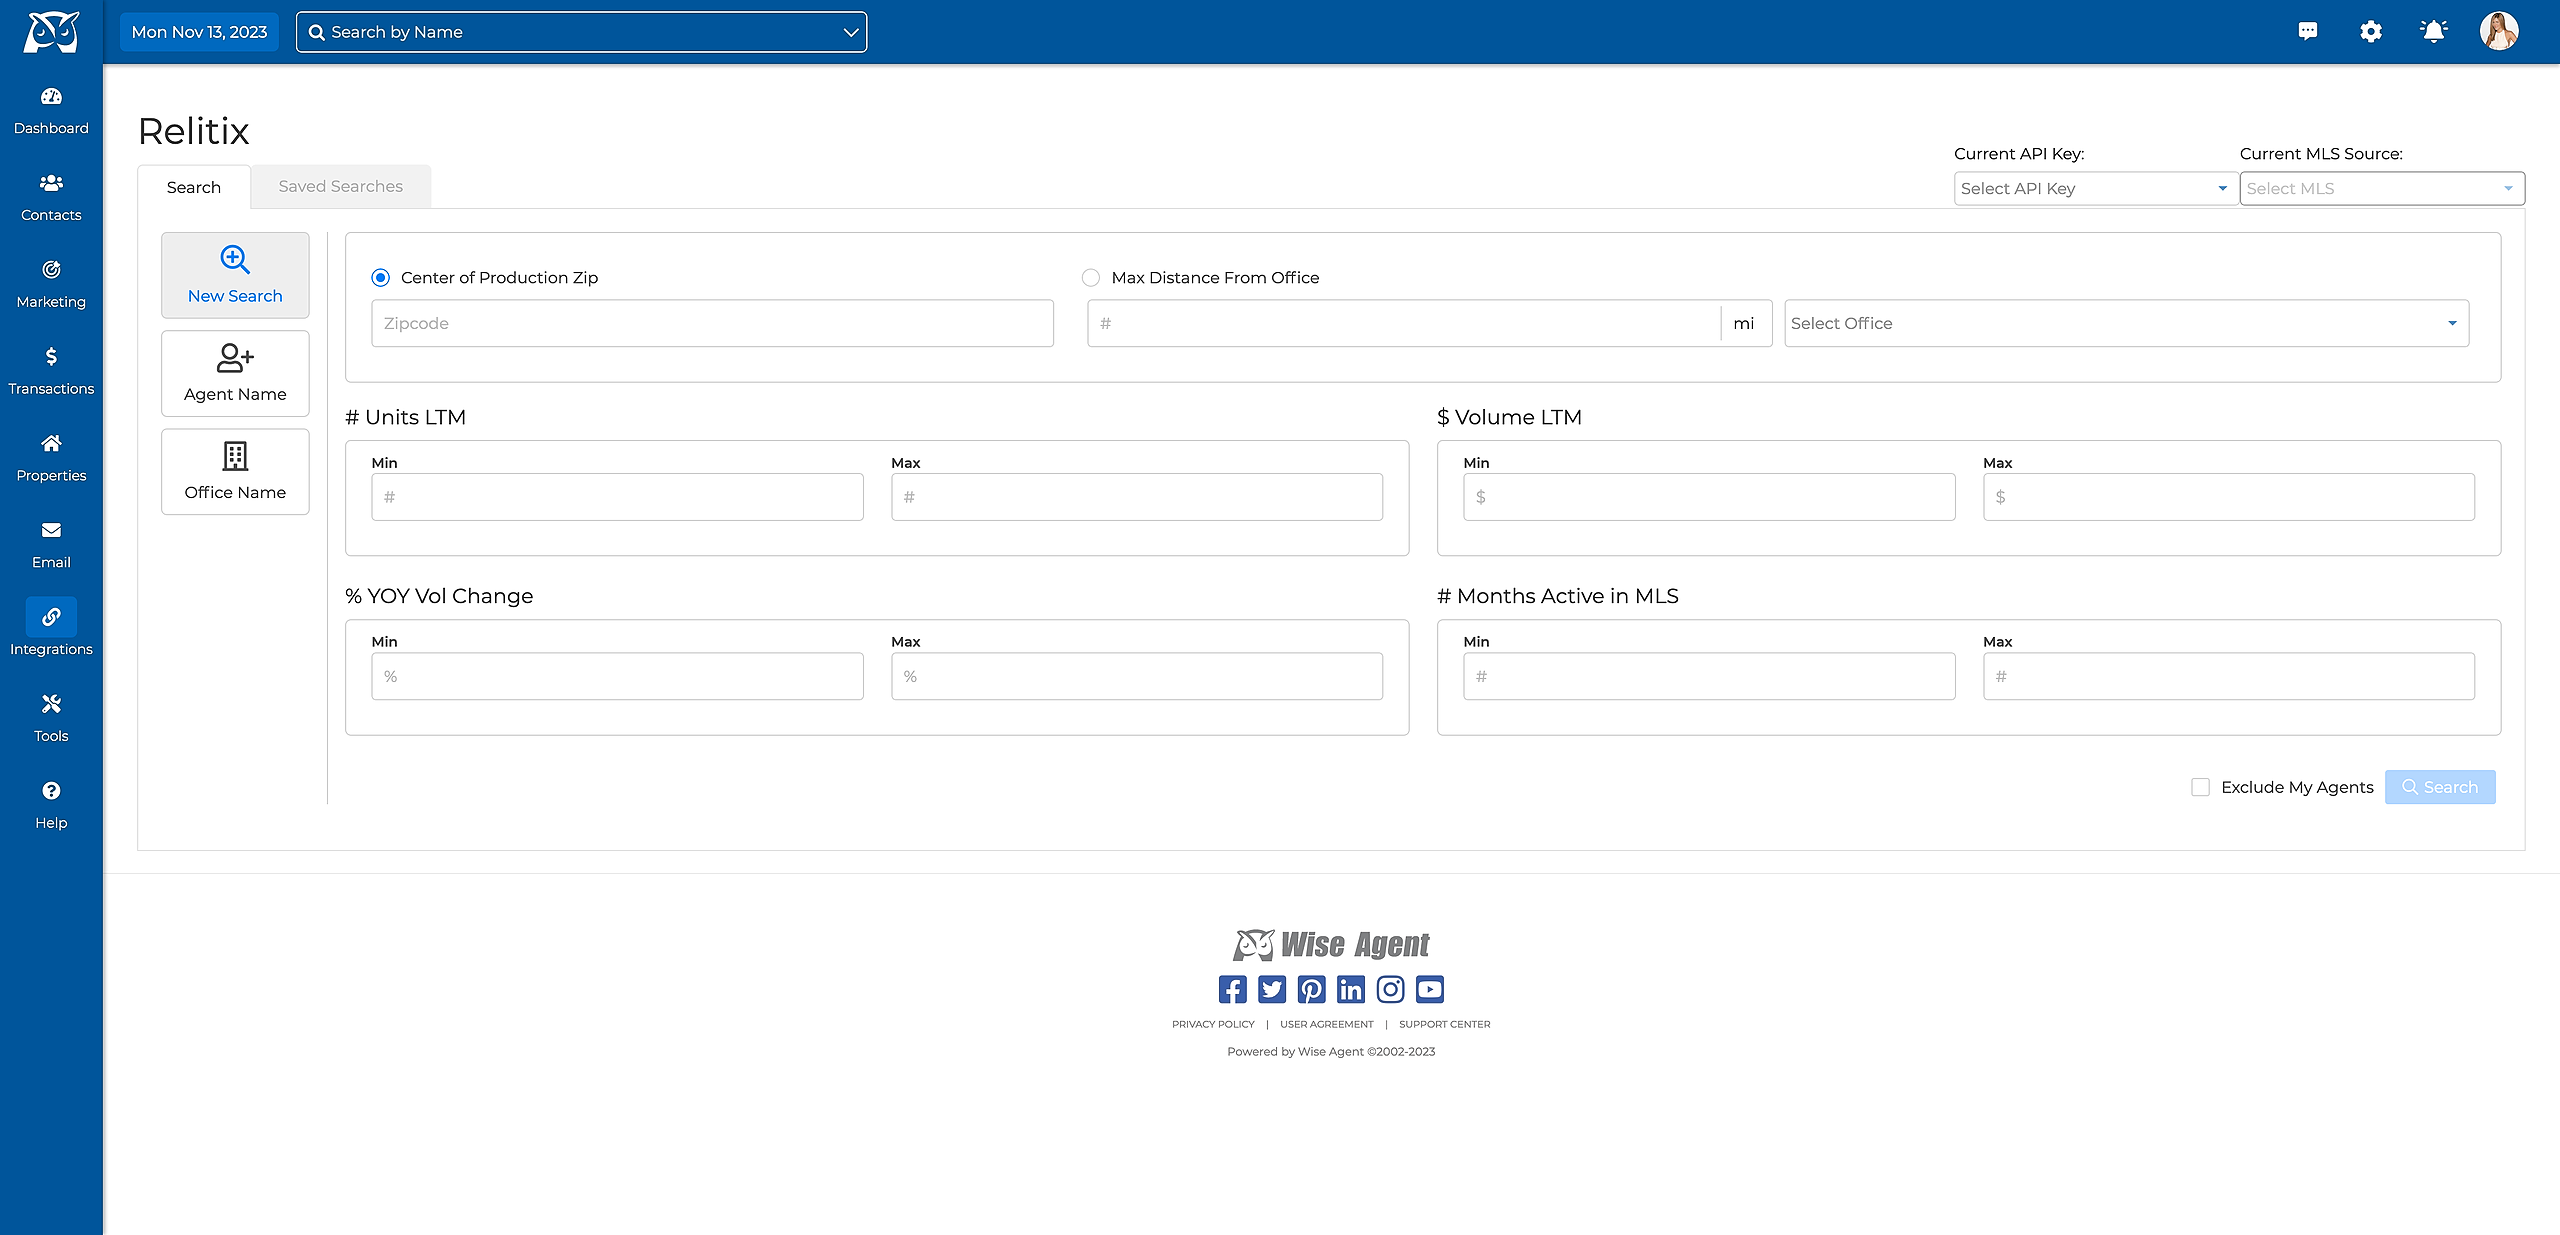Screen dimensions: 2560x1235
Task: Click Months Active in MLS Max field
Action: coord(2229,676)
